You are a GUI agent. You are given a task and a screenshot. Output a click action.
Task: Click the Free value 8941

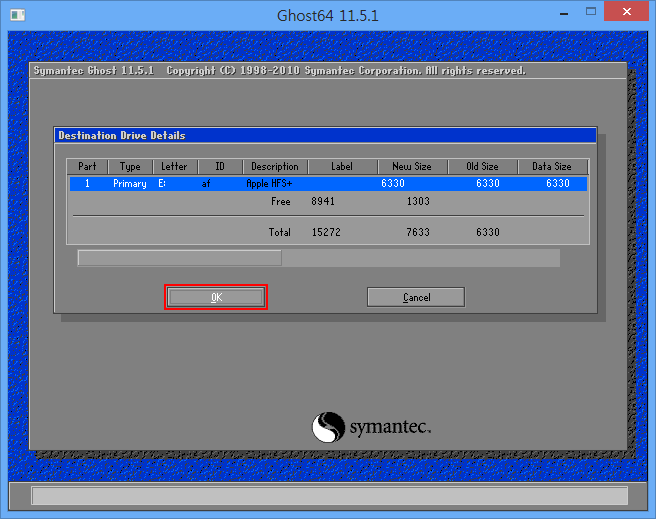pyautogui.click(x=323, y=202)
